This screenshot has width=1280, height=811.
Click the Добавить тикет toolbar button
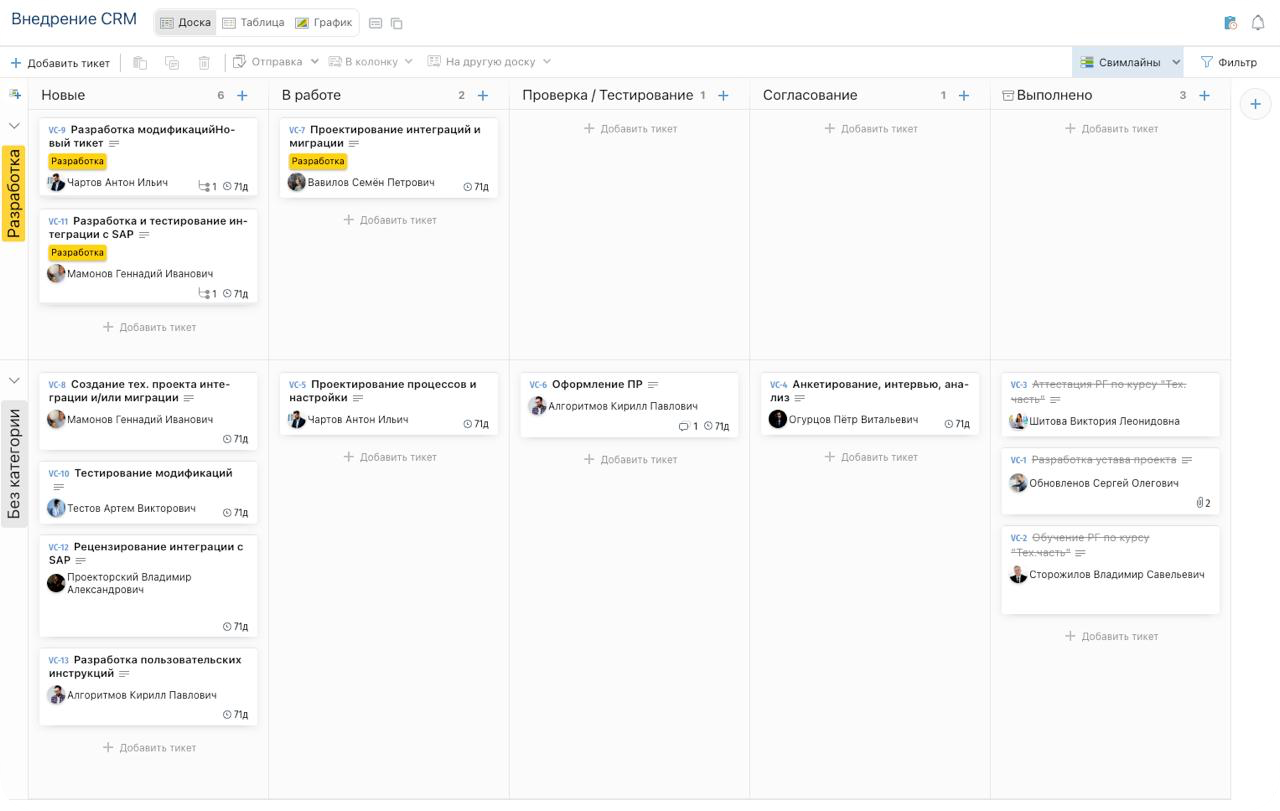[x=60, y=62]
